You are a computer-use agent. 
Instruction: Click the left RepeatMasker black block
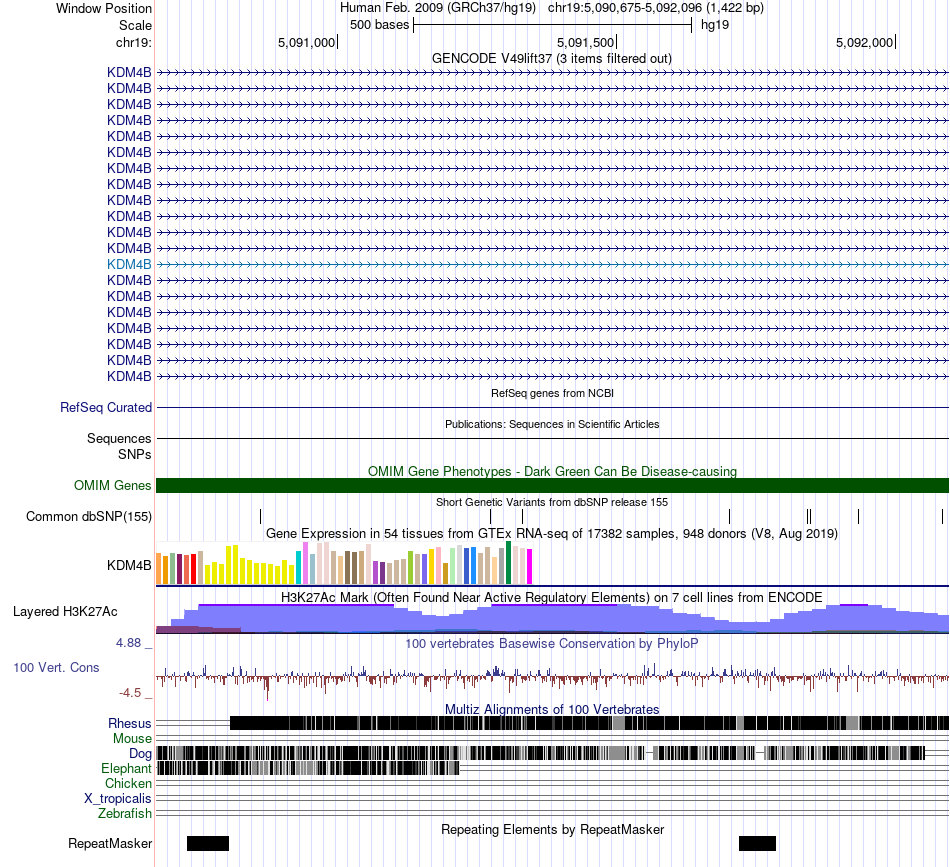tap(208, 843)
